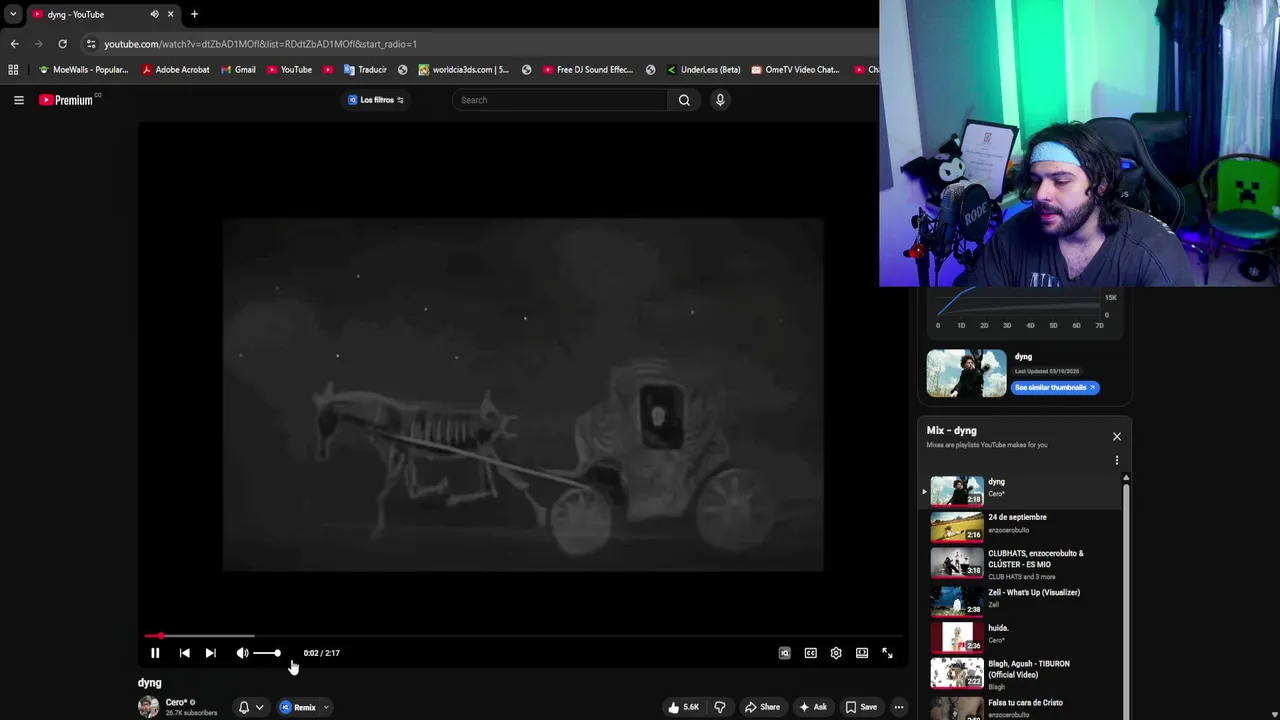Go back in the browser
The height and width of the screenshot is (720, 1280).
pyautogui.click(x=14, y=44)
